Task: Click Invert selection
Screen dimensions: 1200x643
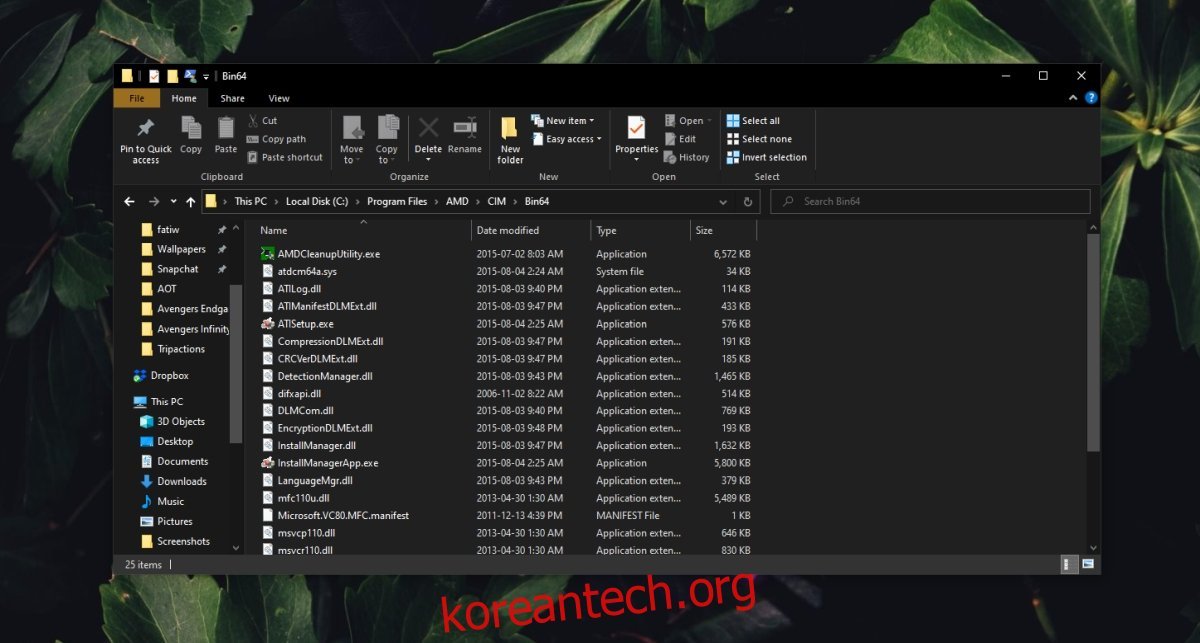Action: 767,157
